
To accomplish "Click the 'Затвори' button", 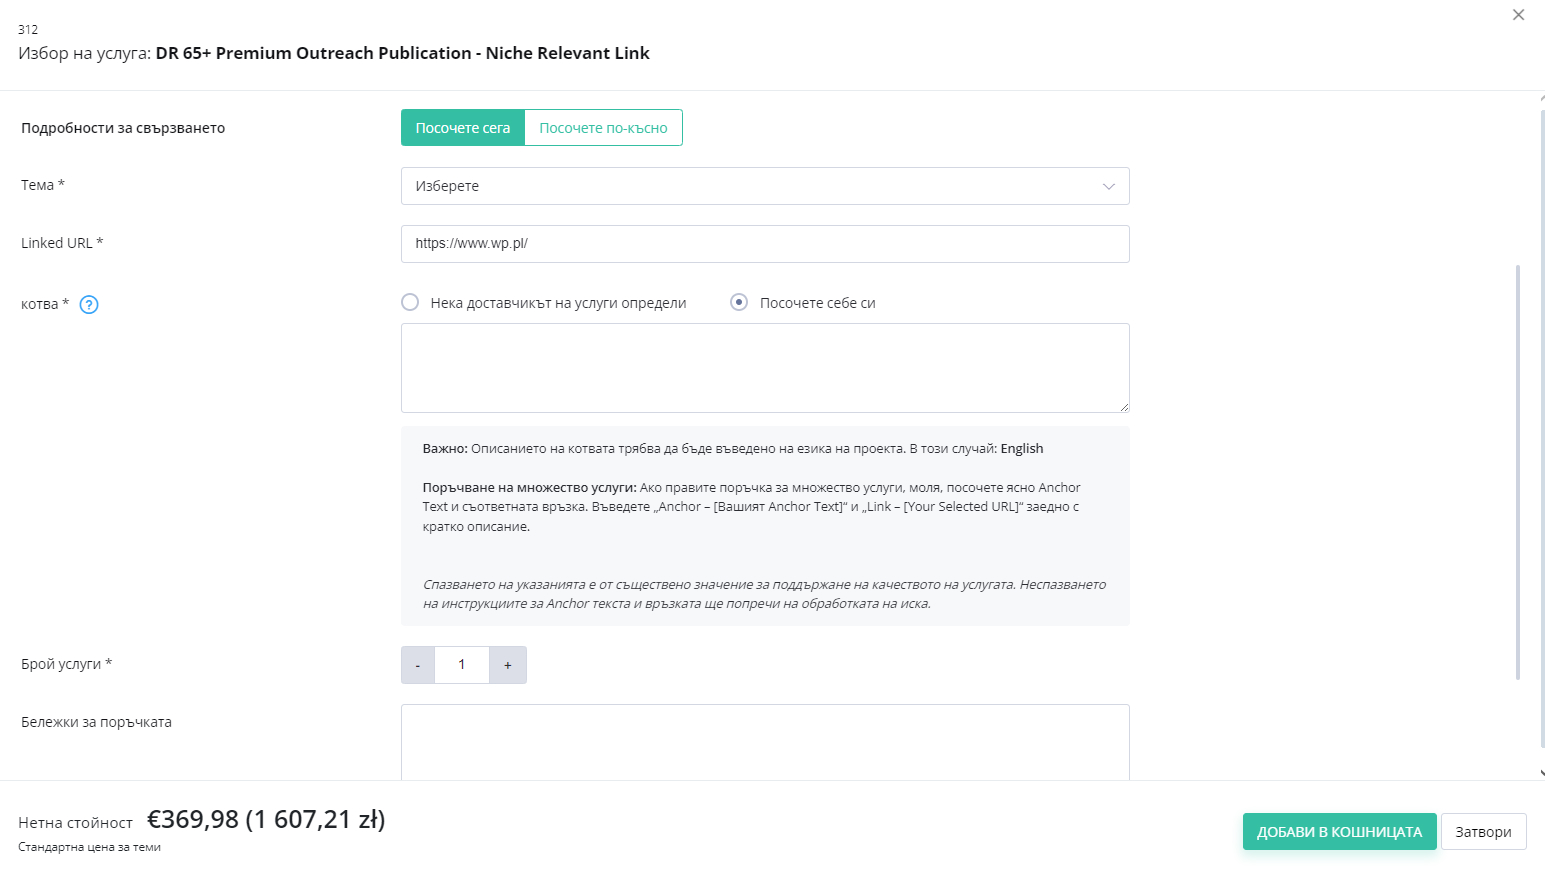I will pos(1484,832).
